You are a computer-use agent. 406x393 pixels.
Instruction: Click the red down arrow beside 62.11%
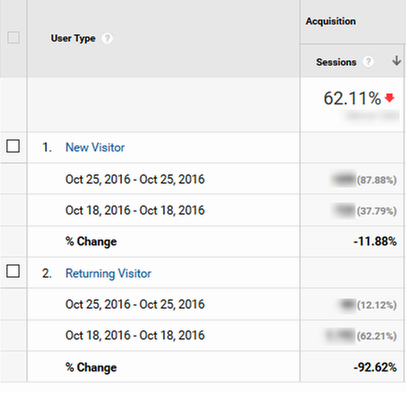click(389, 98)
